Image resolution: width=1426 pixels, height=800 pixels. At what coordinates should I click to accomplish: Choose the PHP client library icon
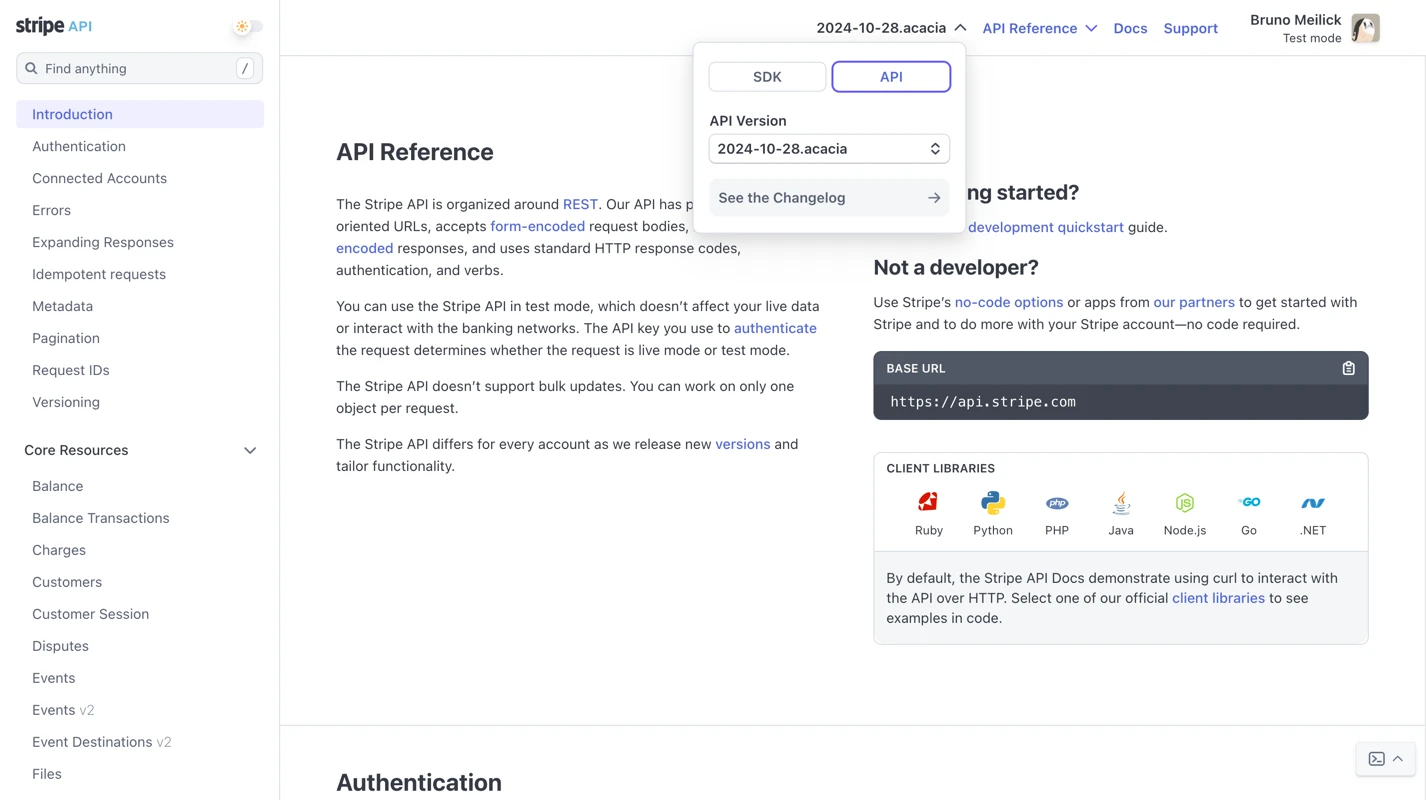1056,503
